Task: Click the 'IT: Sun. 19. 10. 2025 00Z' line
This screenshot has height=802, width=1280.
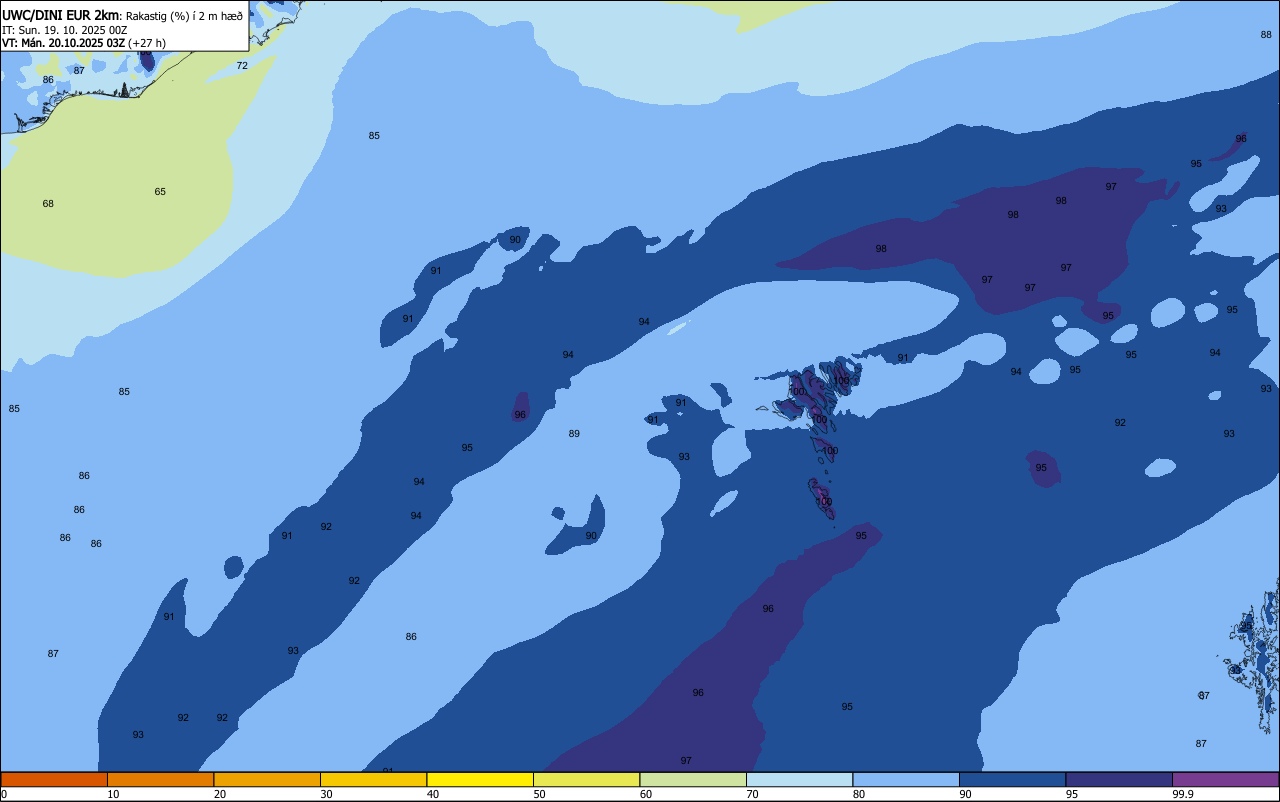Action: [64, 30]
